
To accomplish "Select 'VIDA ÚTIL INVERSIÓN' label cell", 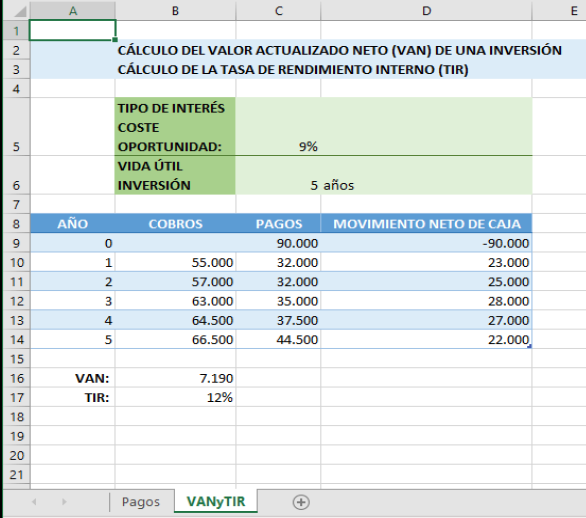I will pos(175,175).
